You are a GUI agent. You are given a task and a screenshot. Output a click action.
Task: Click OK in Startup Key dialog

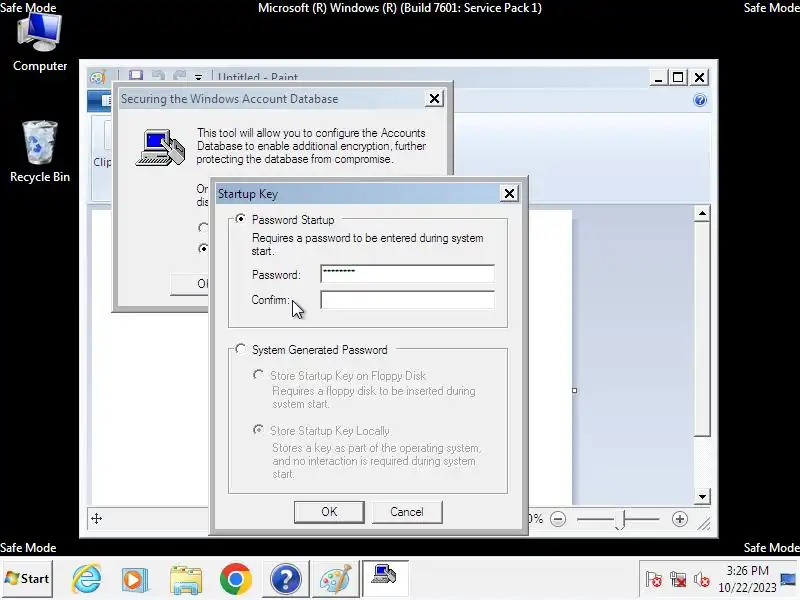coord(329,512)
